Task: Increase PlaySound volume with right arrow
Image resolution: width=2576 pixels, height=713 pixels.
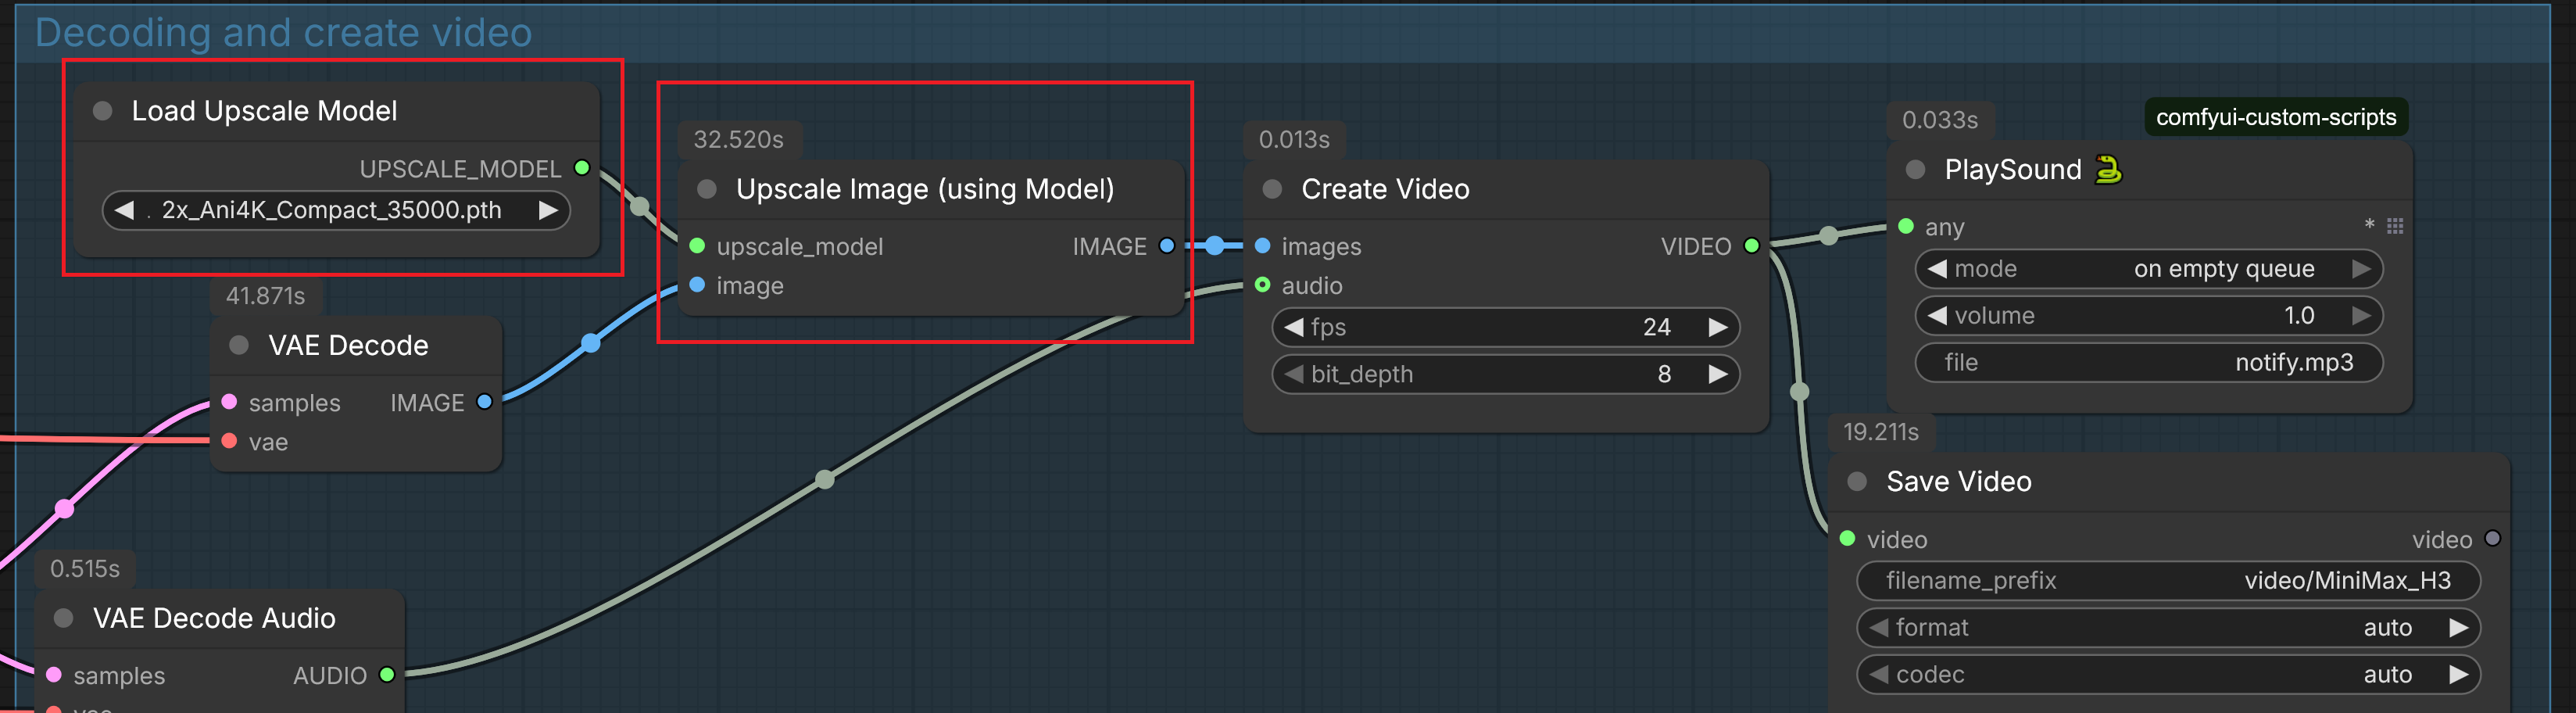Action: pos(2361,316)
